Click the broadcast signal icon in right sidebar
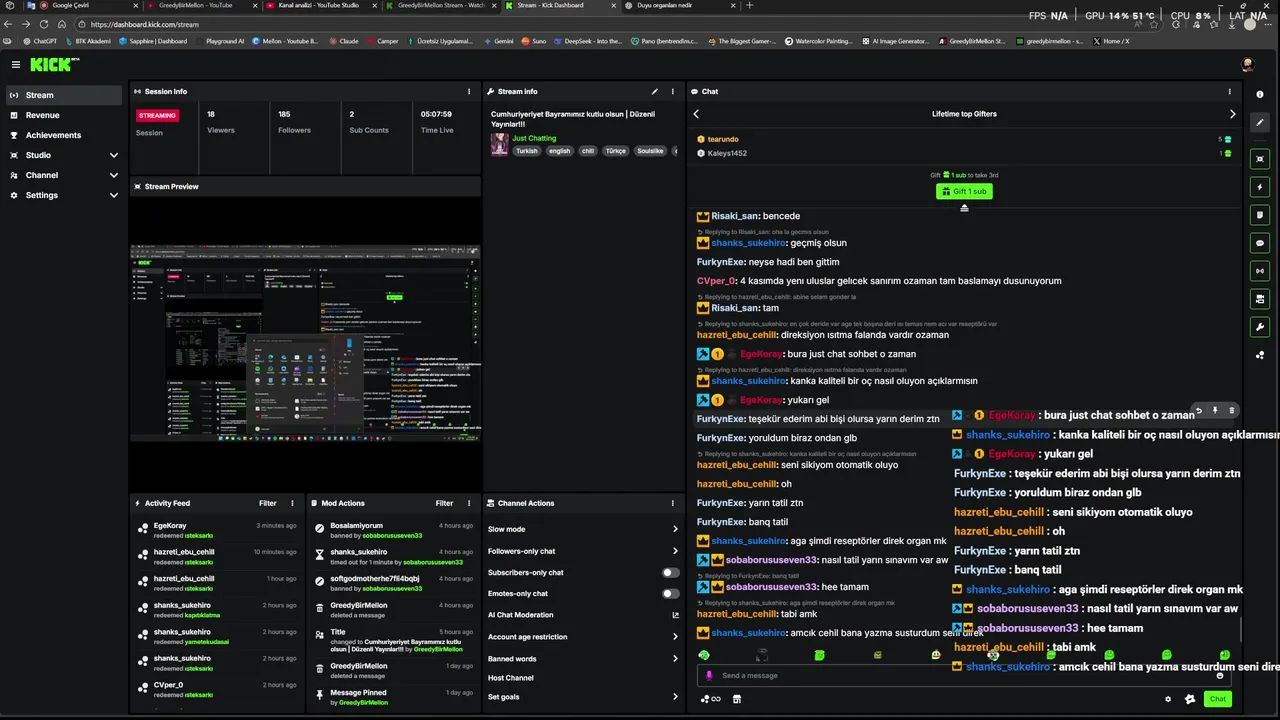This screenshot has width=1280, height=720. pos(1260,270)
